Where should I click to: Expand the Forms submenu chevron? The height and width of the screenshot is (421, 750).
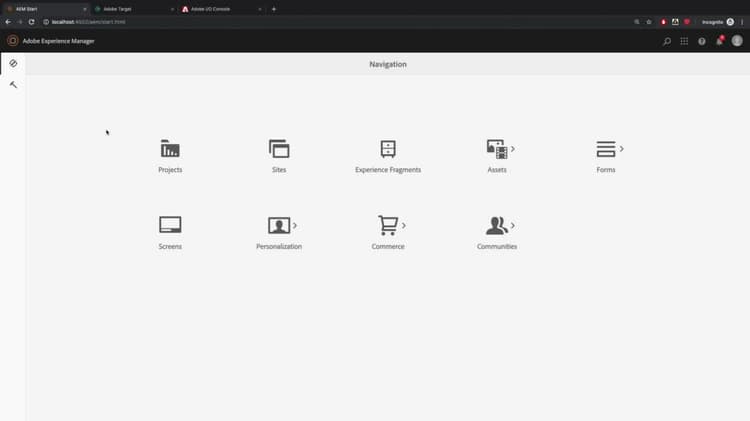coord(621,149)
